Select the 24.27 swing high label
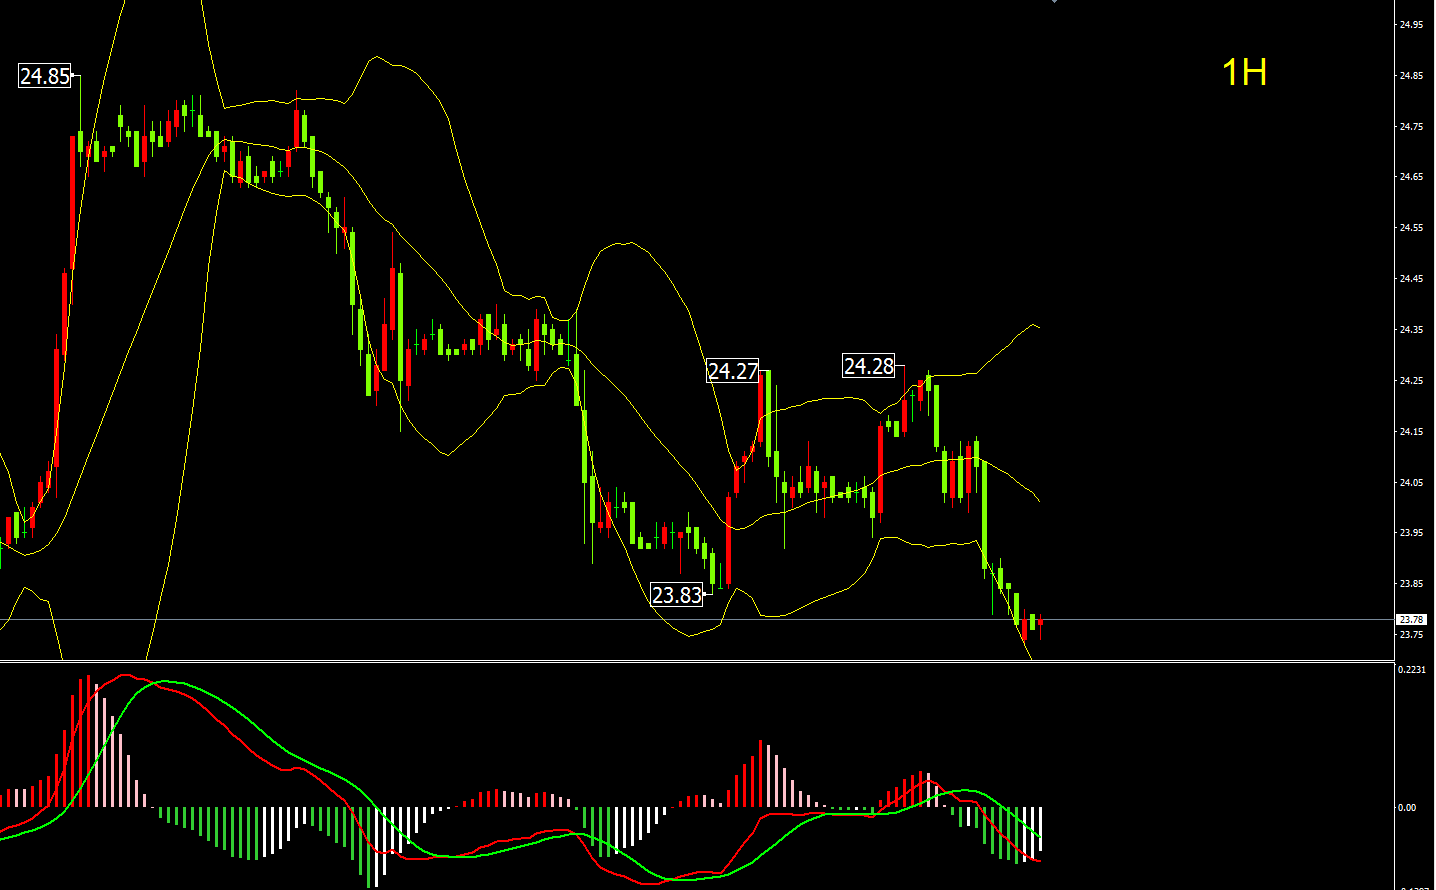Viewport: 1436px width, 890px height. click(733, 371)
